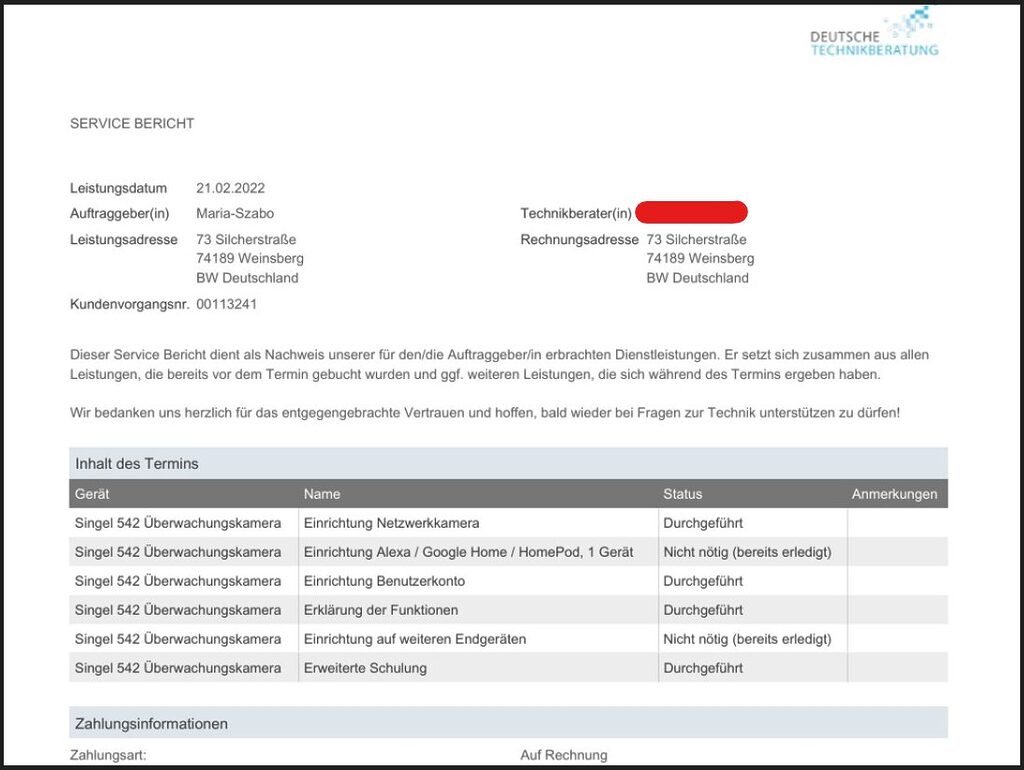Click BW Deutschland under Leistungsadresse

(x=247, y=278)
